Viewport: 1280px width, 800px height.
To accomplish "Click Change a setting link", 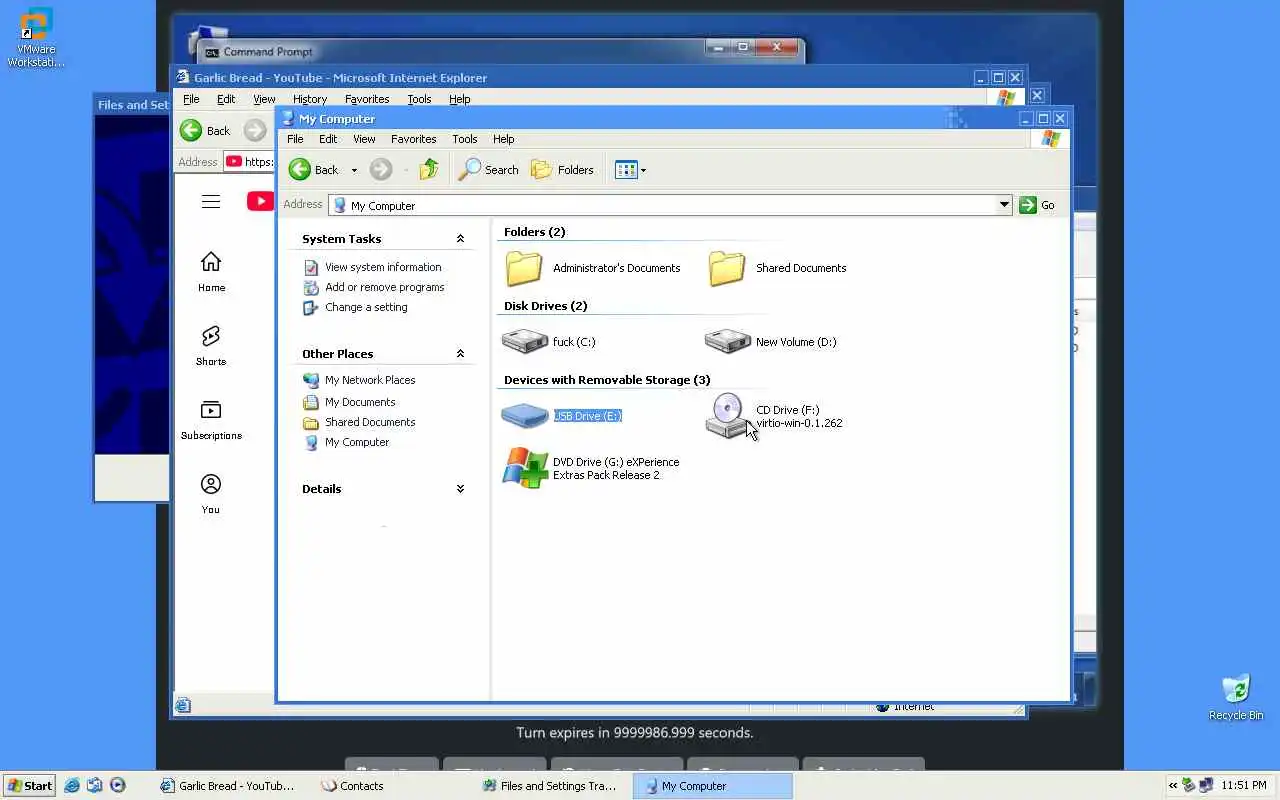I will tap(366, 307).
